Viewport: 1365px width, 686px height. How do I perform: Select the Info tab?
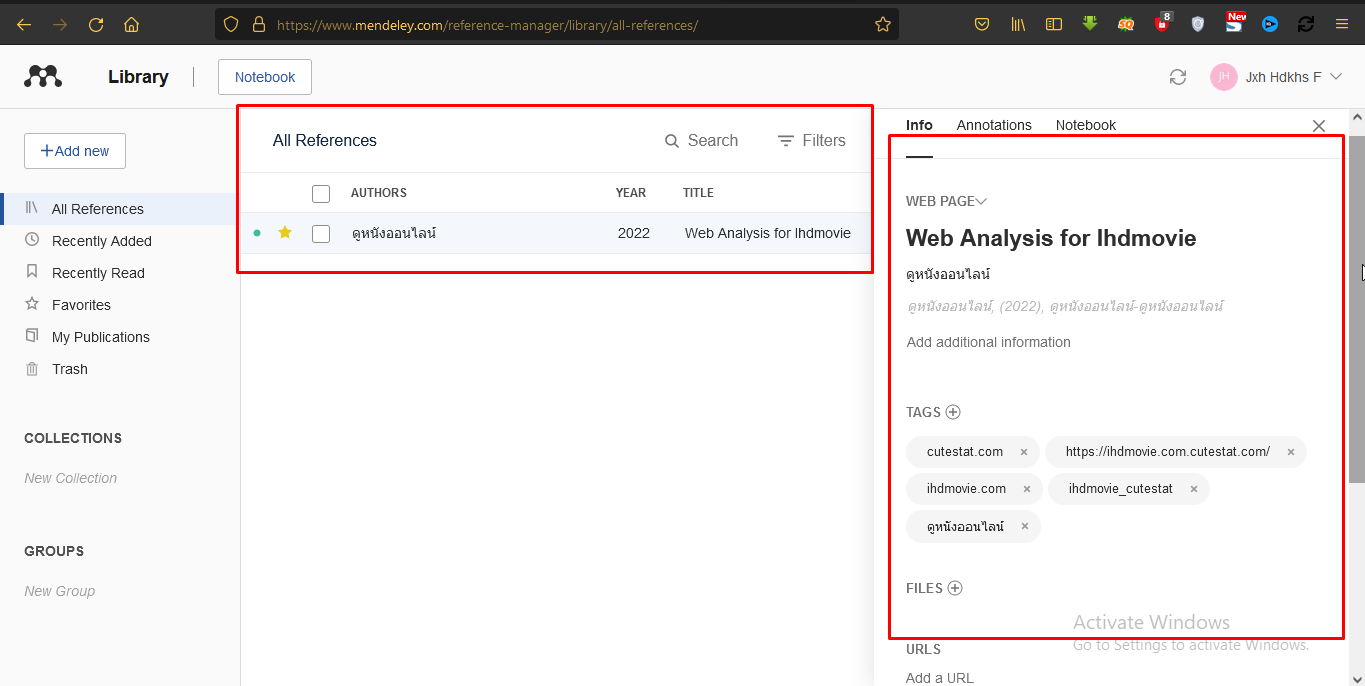[919, 125]
